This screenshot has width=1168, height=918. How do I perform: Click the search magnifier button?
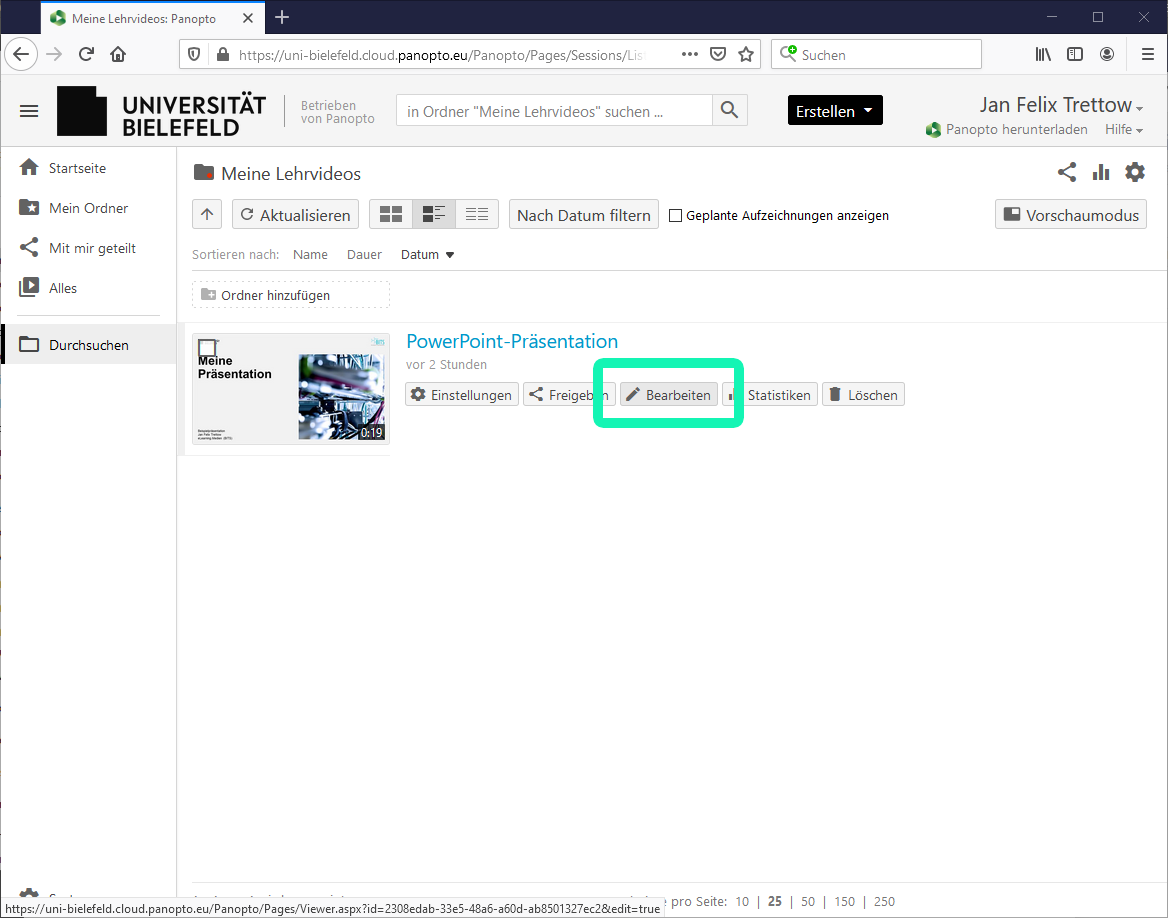point(730,111)
